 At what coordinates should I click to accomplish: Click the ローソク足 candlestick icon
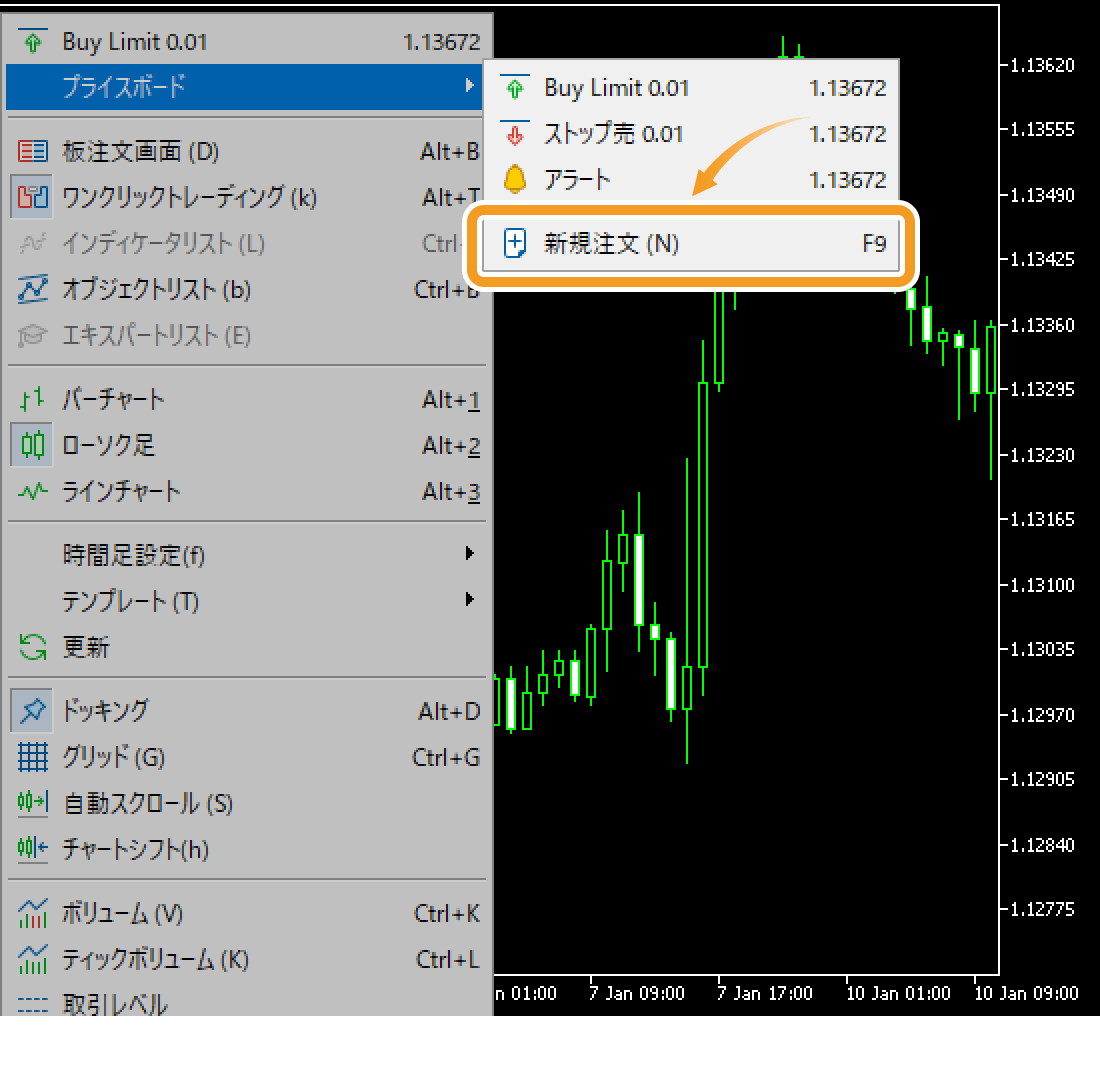coord(32,445)
